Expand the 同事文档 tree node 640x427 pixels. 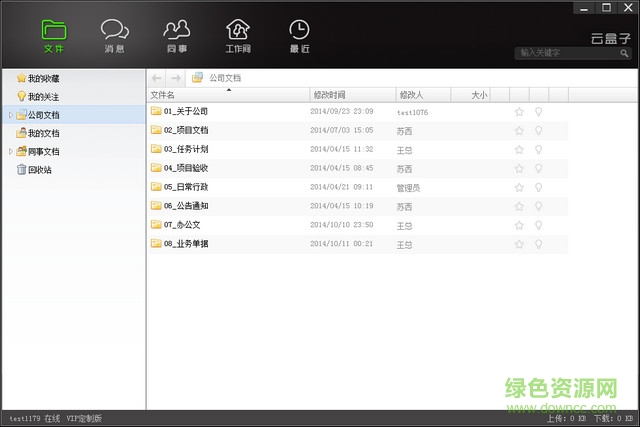pyautogui.click(x=10, y=152)
